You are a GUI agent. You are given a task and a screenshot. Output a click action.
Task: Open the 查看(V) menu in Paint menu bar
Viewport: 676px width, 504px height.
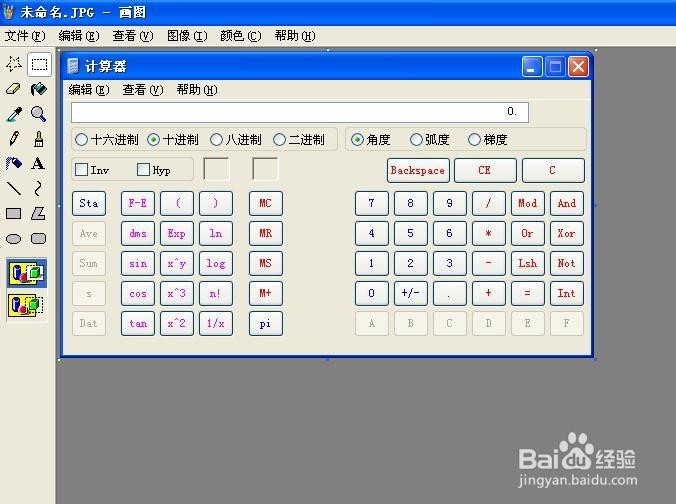[x=133, y=36]
